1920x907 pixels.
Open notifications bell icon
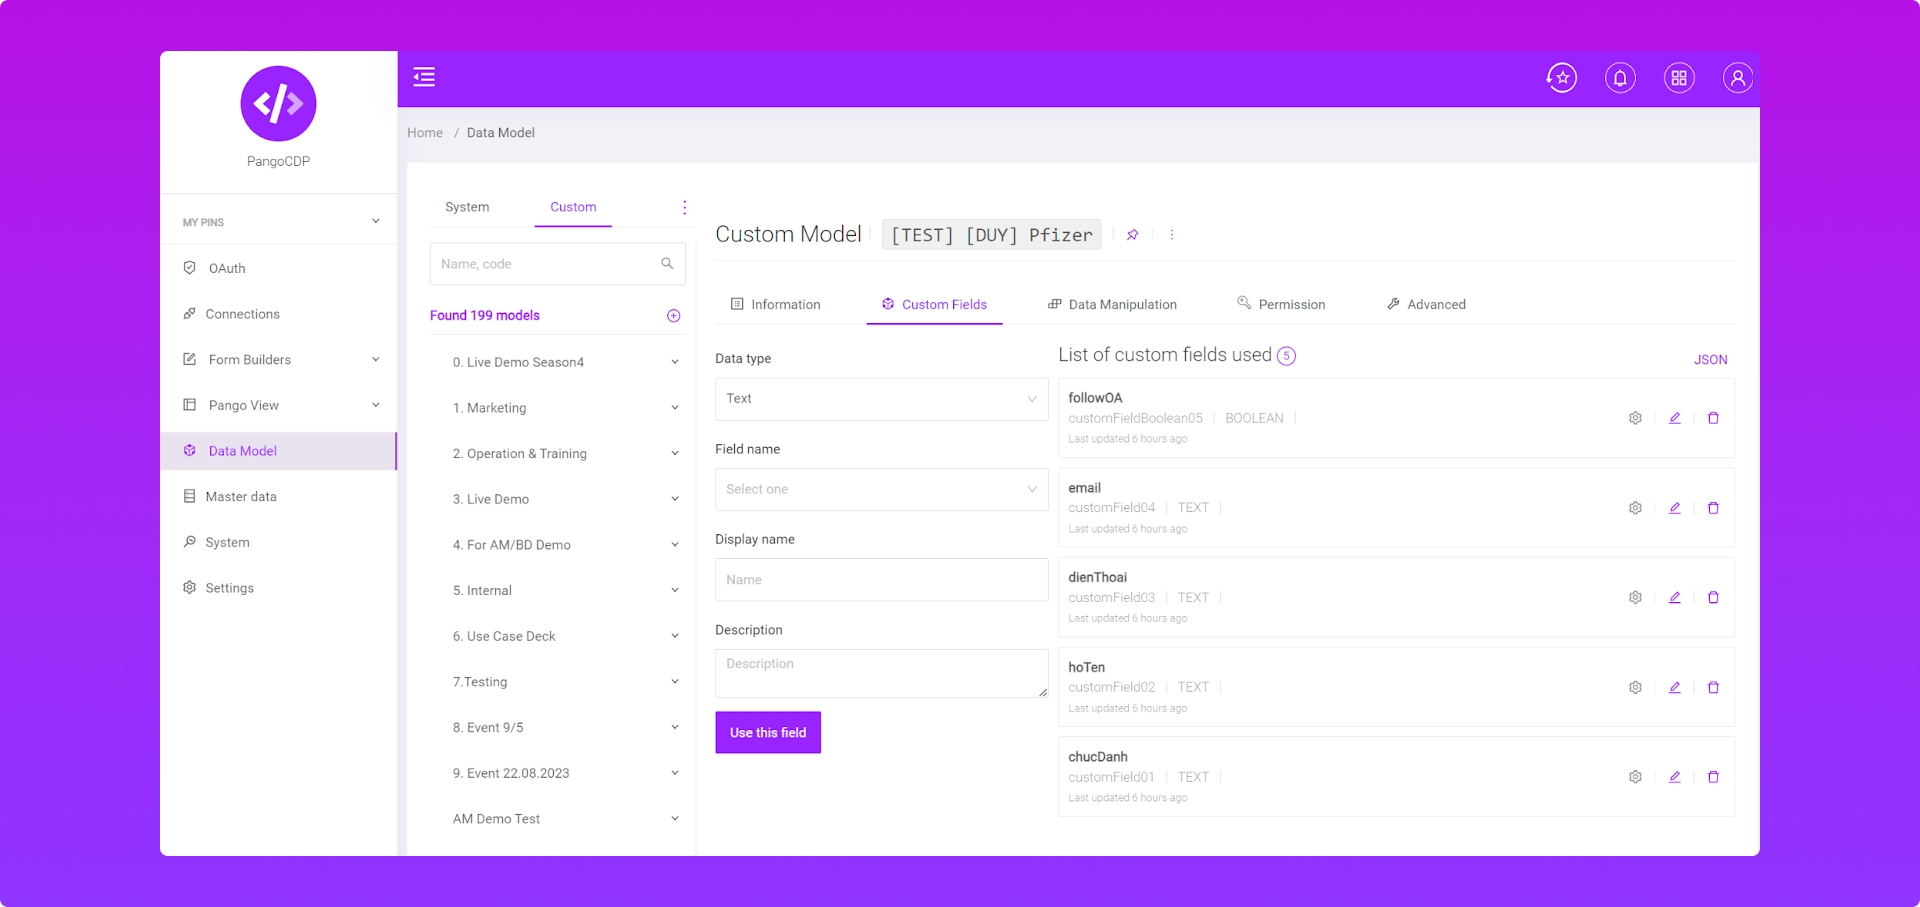pos(1620,78)
